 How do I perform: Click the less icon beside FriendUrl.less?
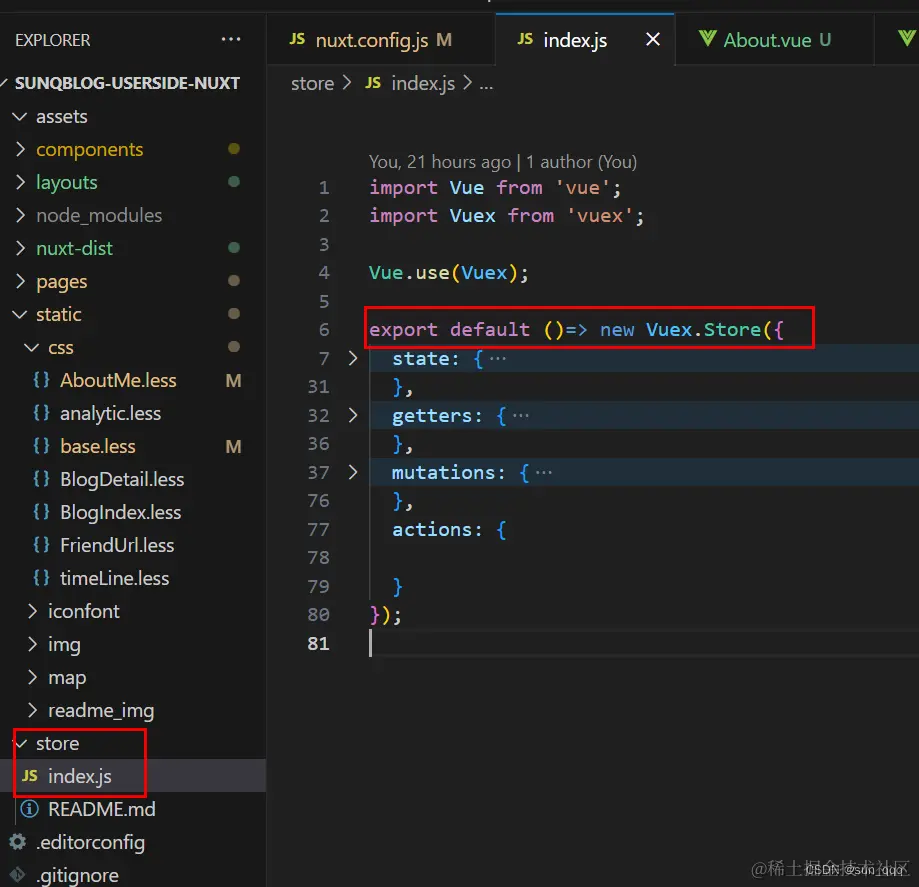tap(41, 545)
